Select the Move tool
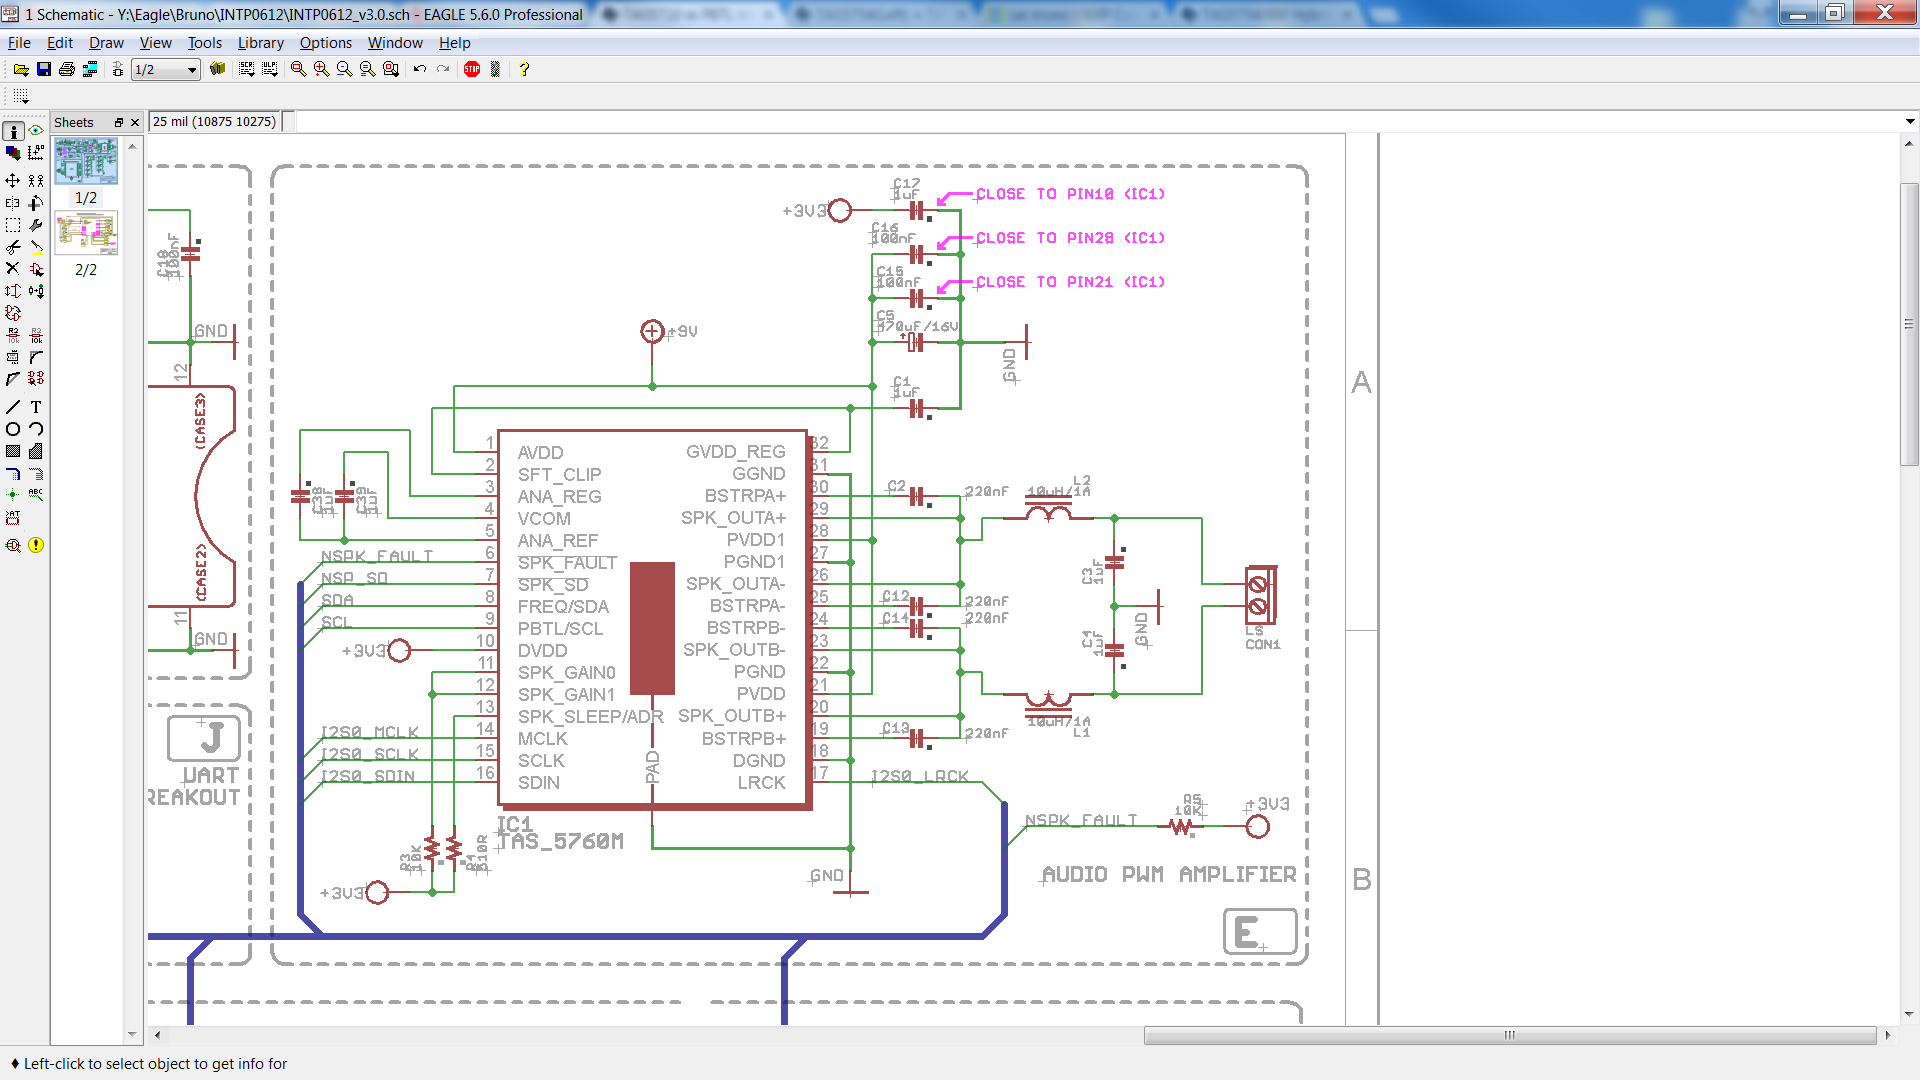 pyautogui.click(x=13, y=180)
